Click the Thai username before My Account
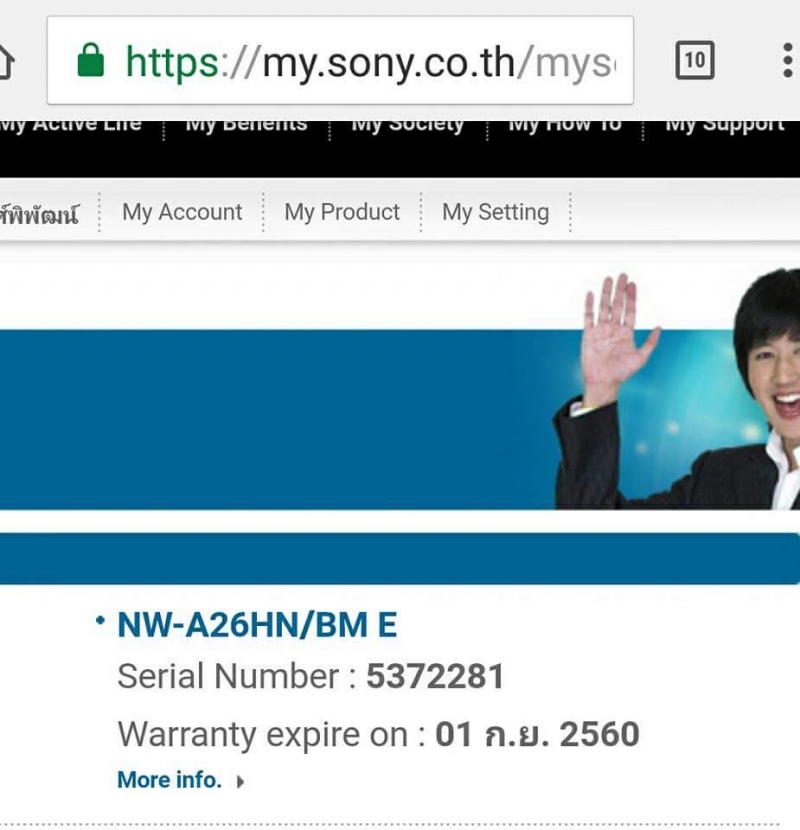Image resolution: width=800 pixels, height=830 pixels. point(40,214)
